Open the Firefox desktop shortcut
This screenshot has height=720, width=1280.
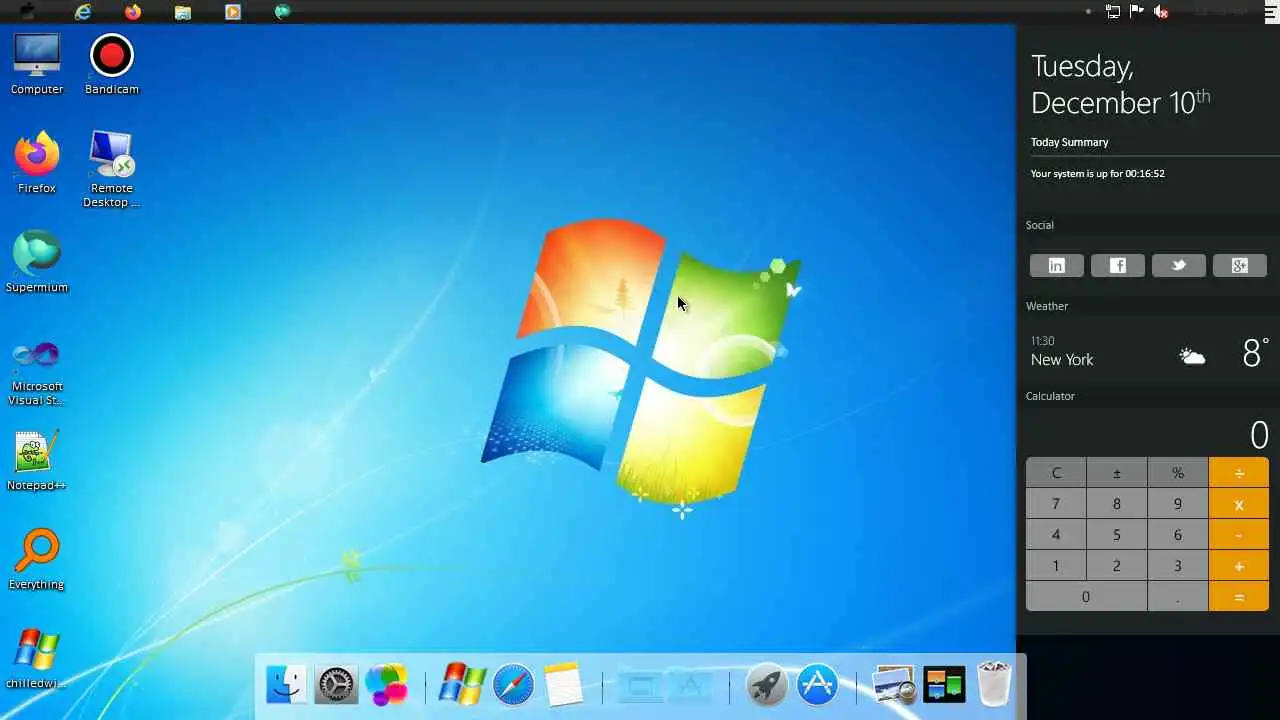(x=37, y=162)
